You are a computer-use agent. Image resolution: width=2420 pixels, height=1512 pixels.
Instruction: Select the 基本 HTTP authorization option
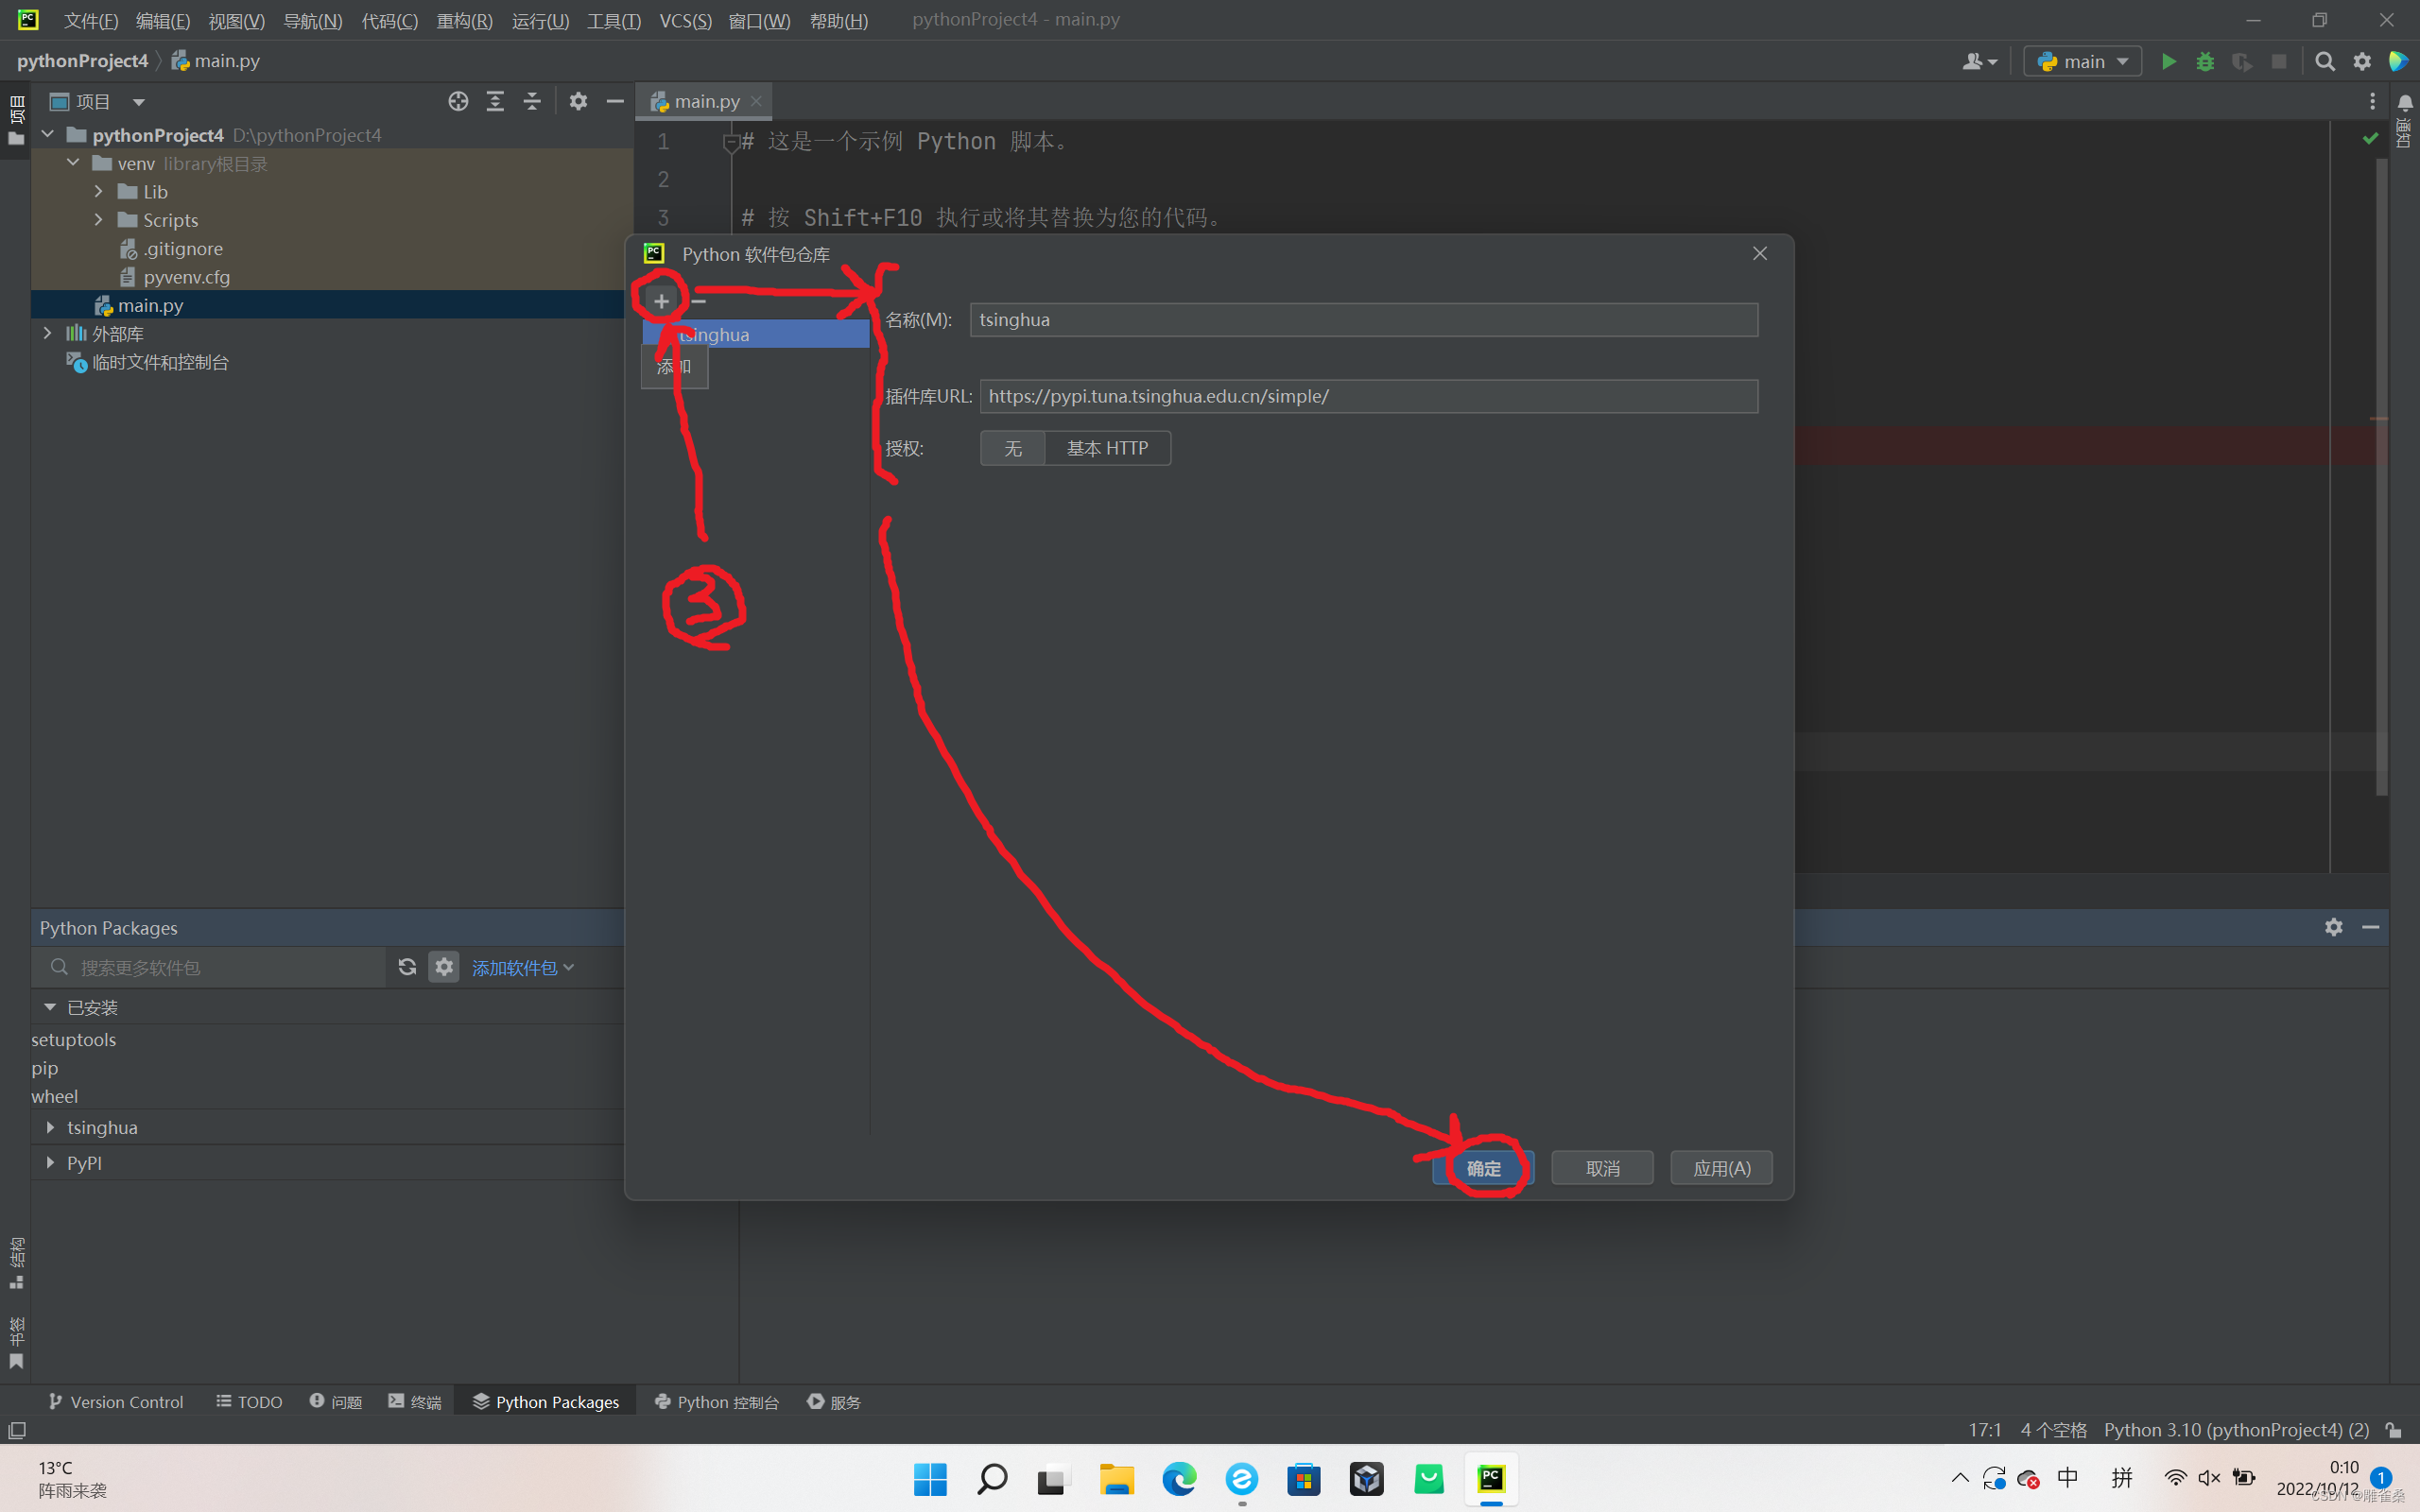[x=1107, y=448]
